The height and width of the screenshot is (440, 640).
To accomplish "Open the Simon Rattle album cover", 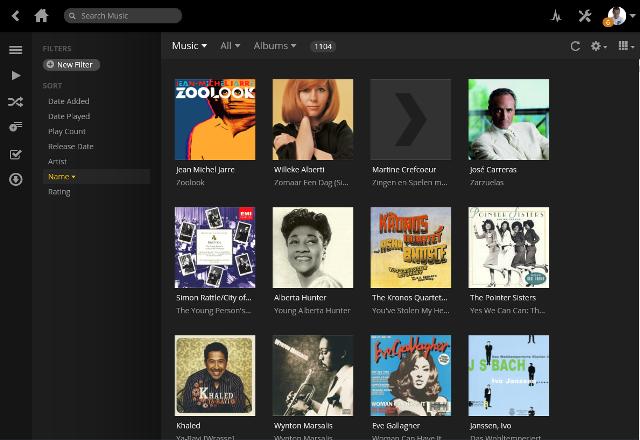I will 215,247.
